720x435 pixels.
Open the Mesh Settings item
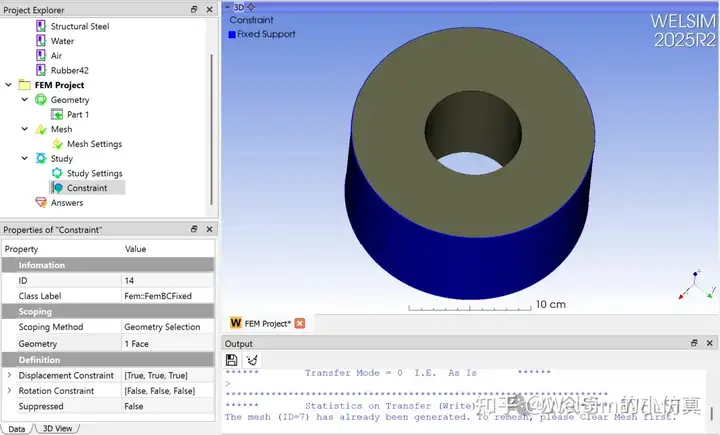coord(94,144)
